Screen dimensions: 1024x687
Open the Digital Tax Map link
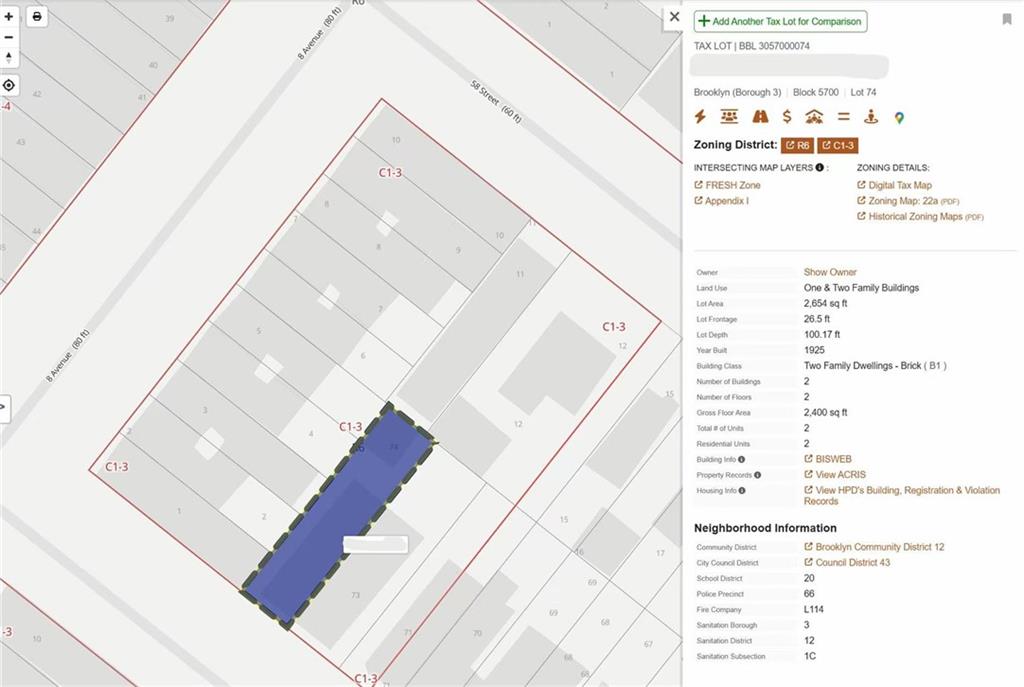[894, 185]
